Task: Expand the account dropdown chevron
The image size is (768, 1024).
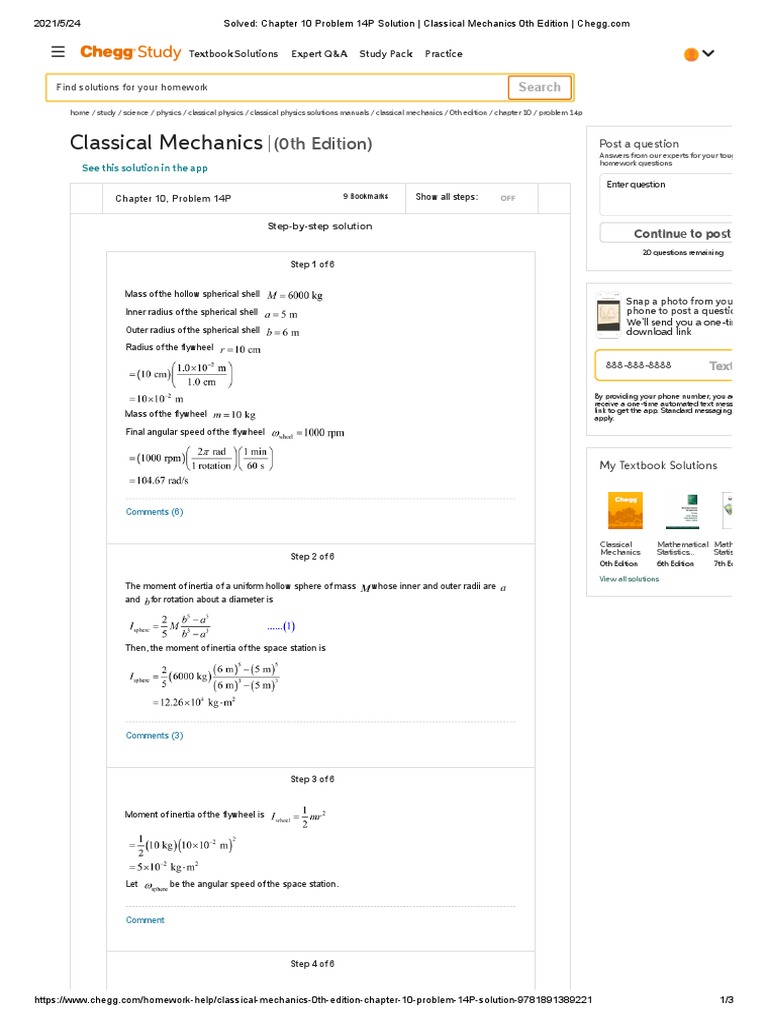Action: coord(709,53)
